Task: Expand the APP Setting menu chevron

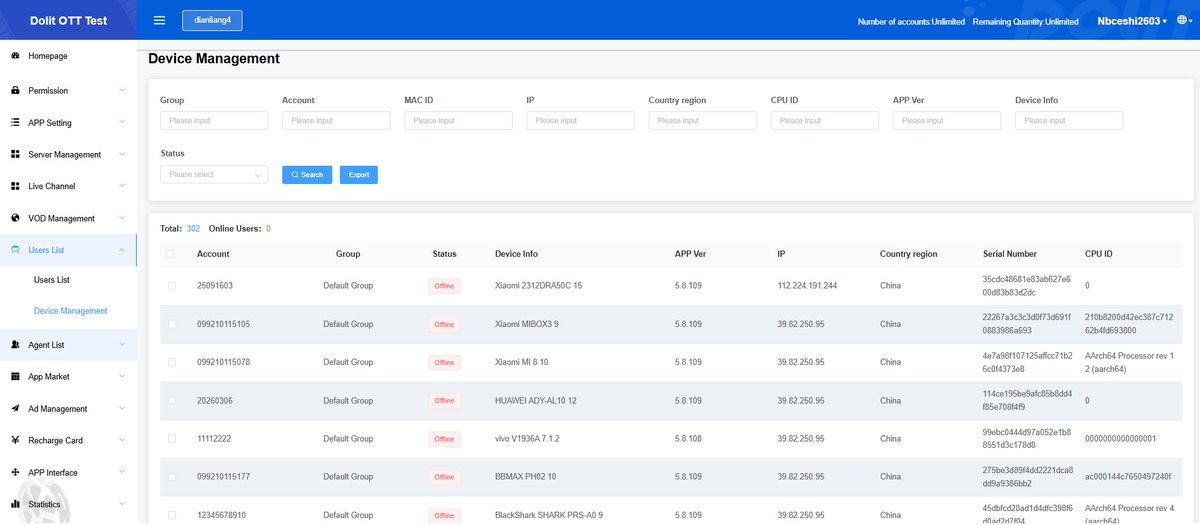Action: (x=122, y=123)
